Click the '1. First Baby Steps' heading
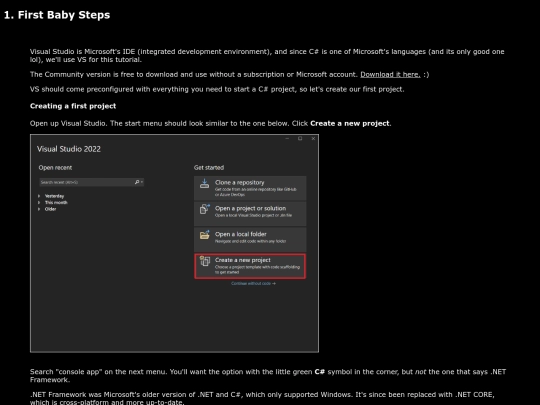Screen dimensions: 540x405 (57, 15)
